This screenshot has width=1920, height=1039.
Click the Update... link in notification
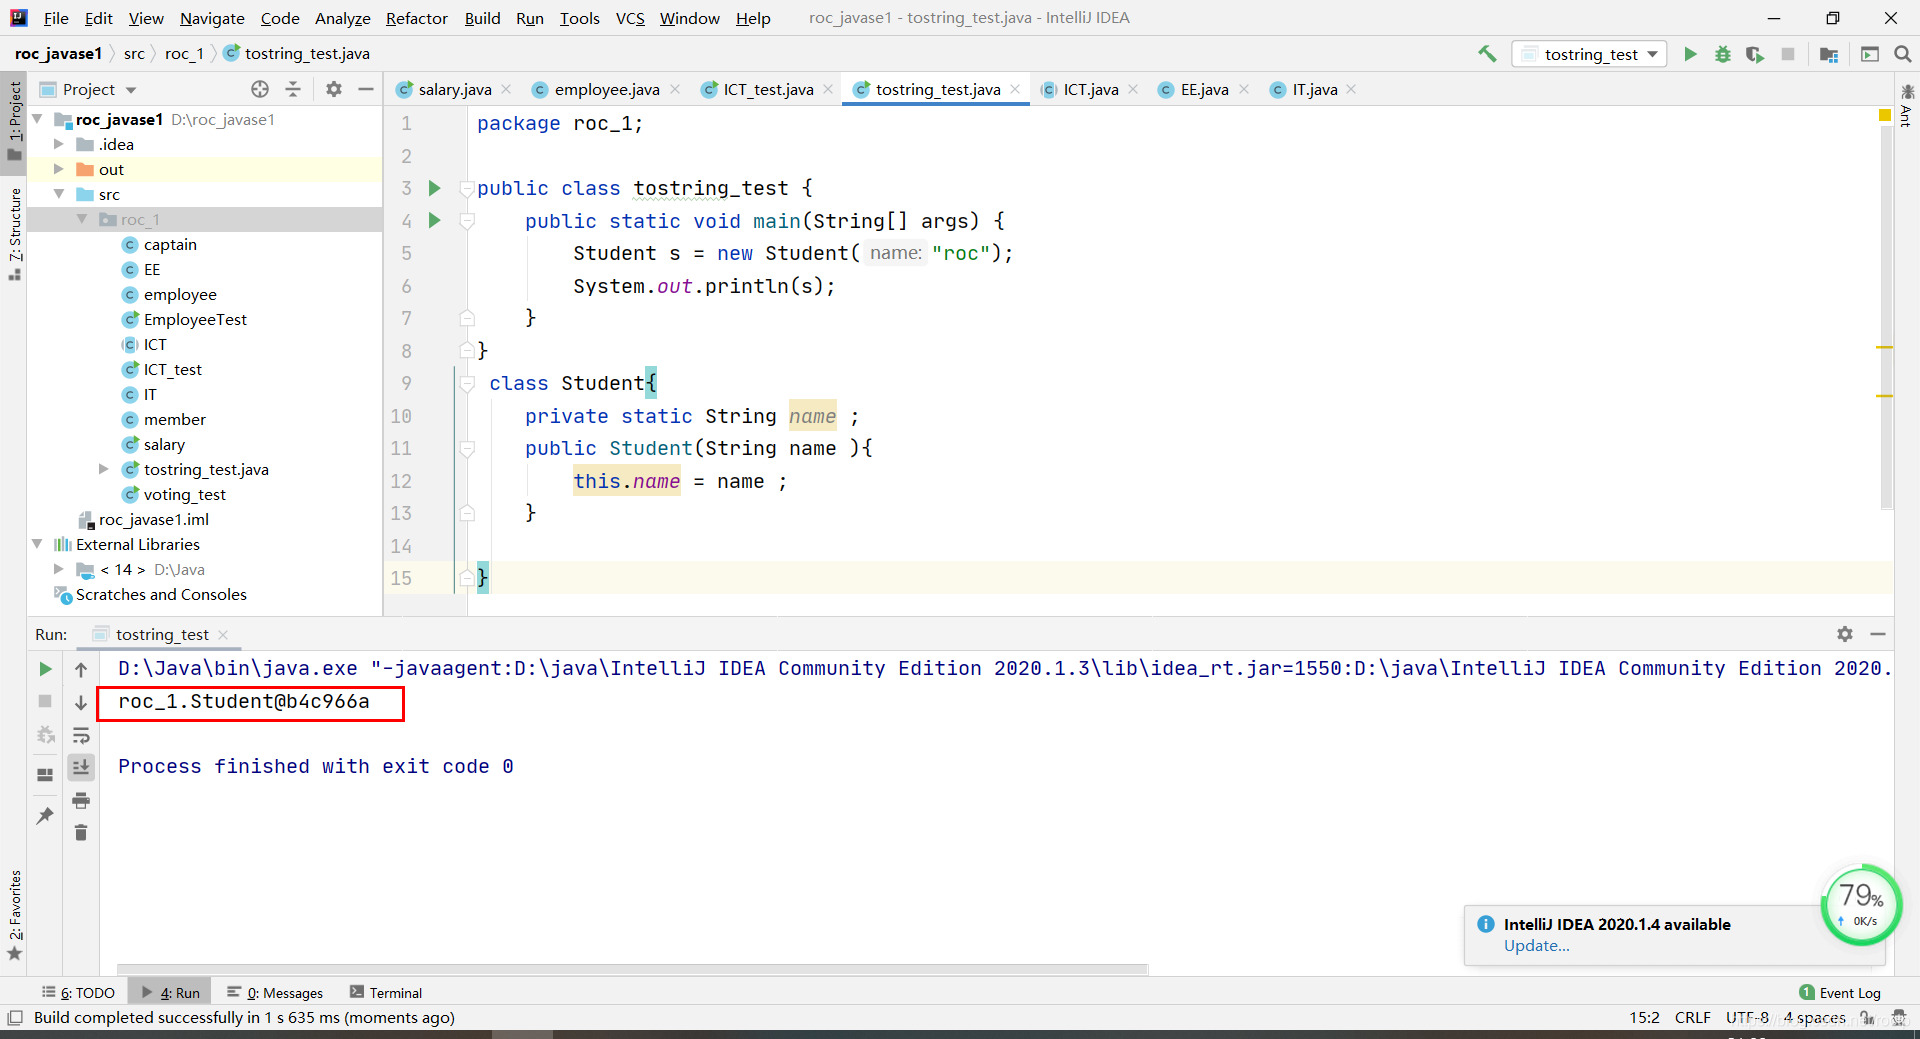click(1536, 946)
